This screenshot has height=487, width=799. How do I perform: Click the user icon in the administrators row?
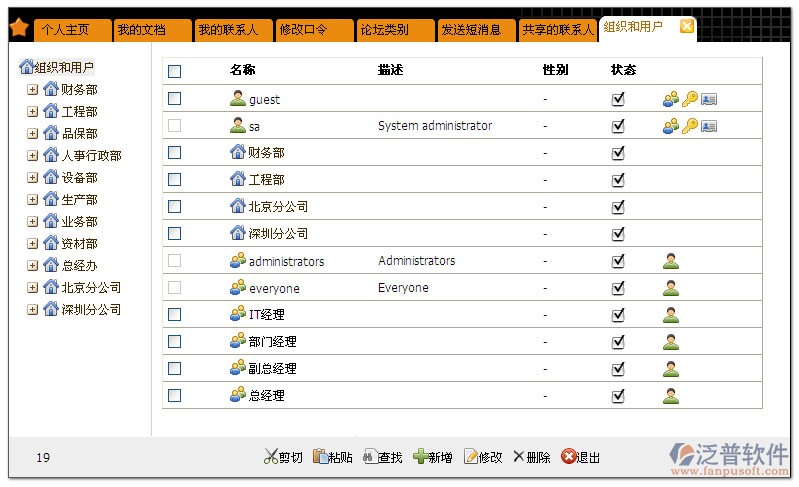(x=671, y=261)
